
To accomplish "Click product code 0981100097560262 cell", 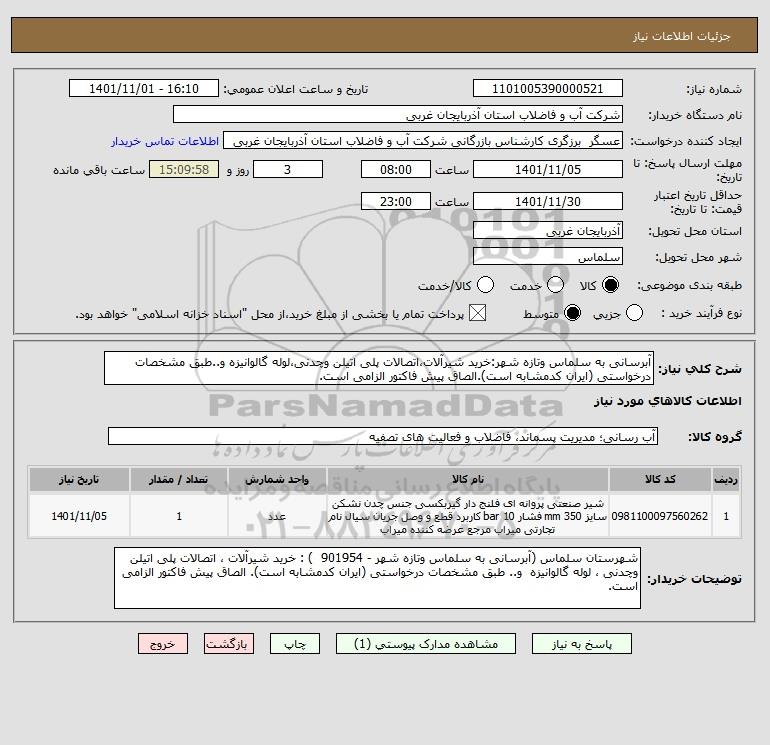I will tap(660, 516).
